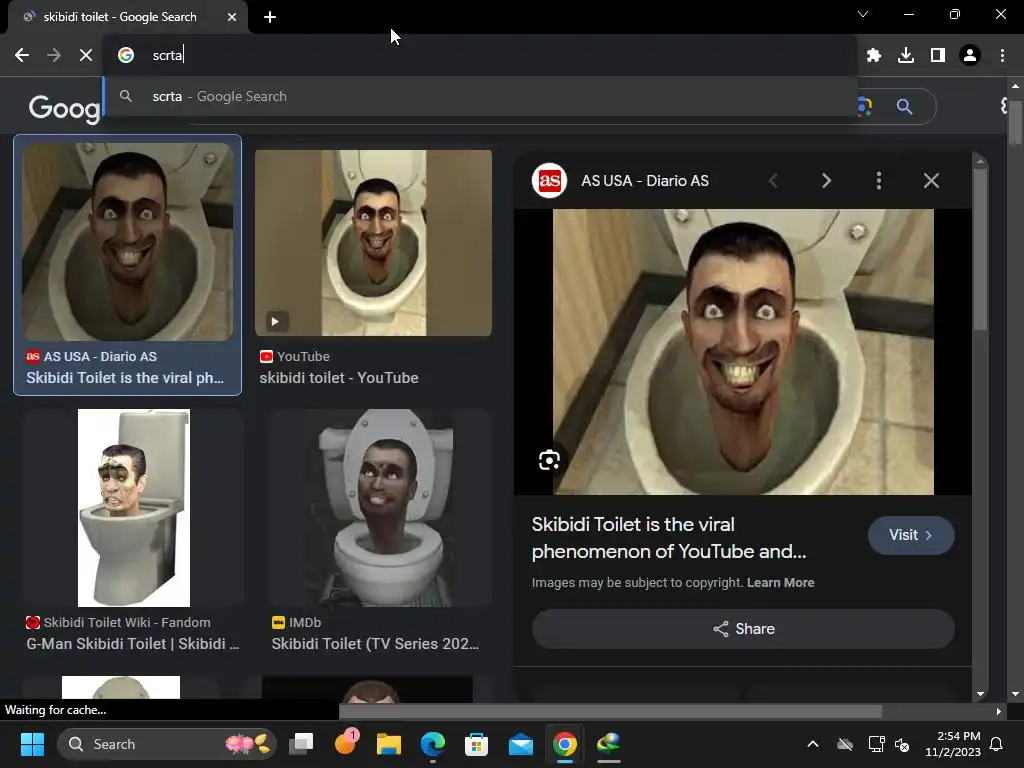Image resolution: width=1024 pixels, height=768 pixels.
Task: Open the notifications bell
Action: coord(997,744)
